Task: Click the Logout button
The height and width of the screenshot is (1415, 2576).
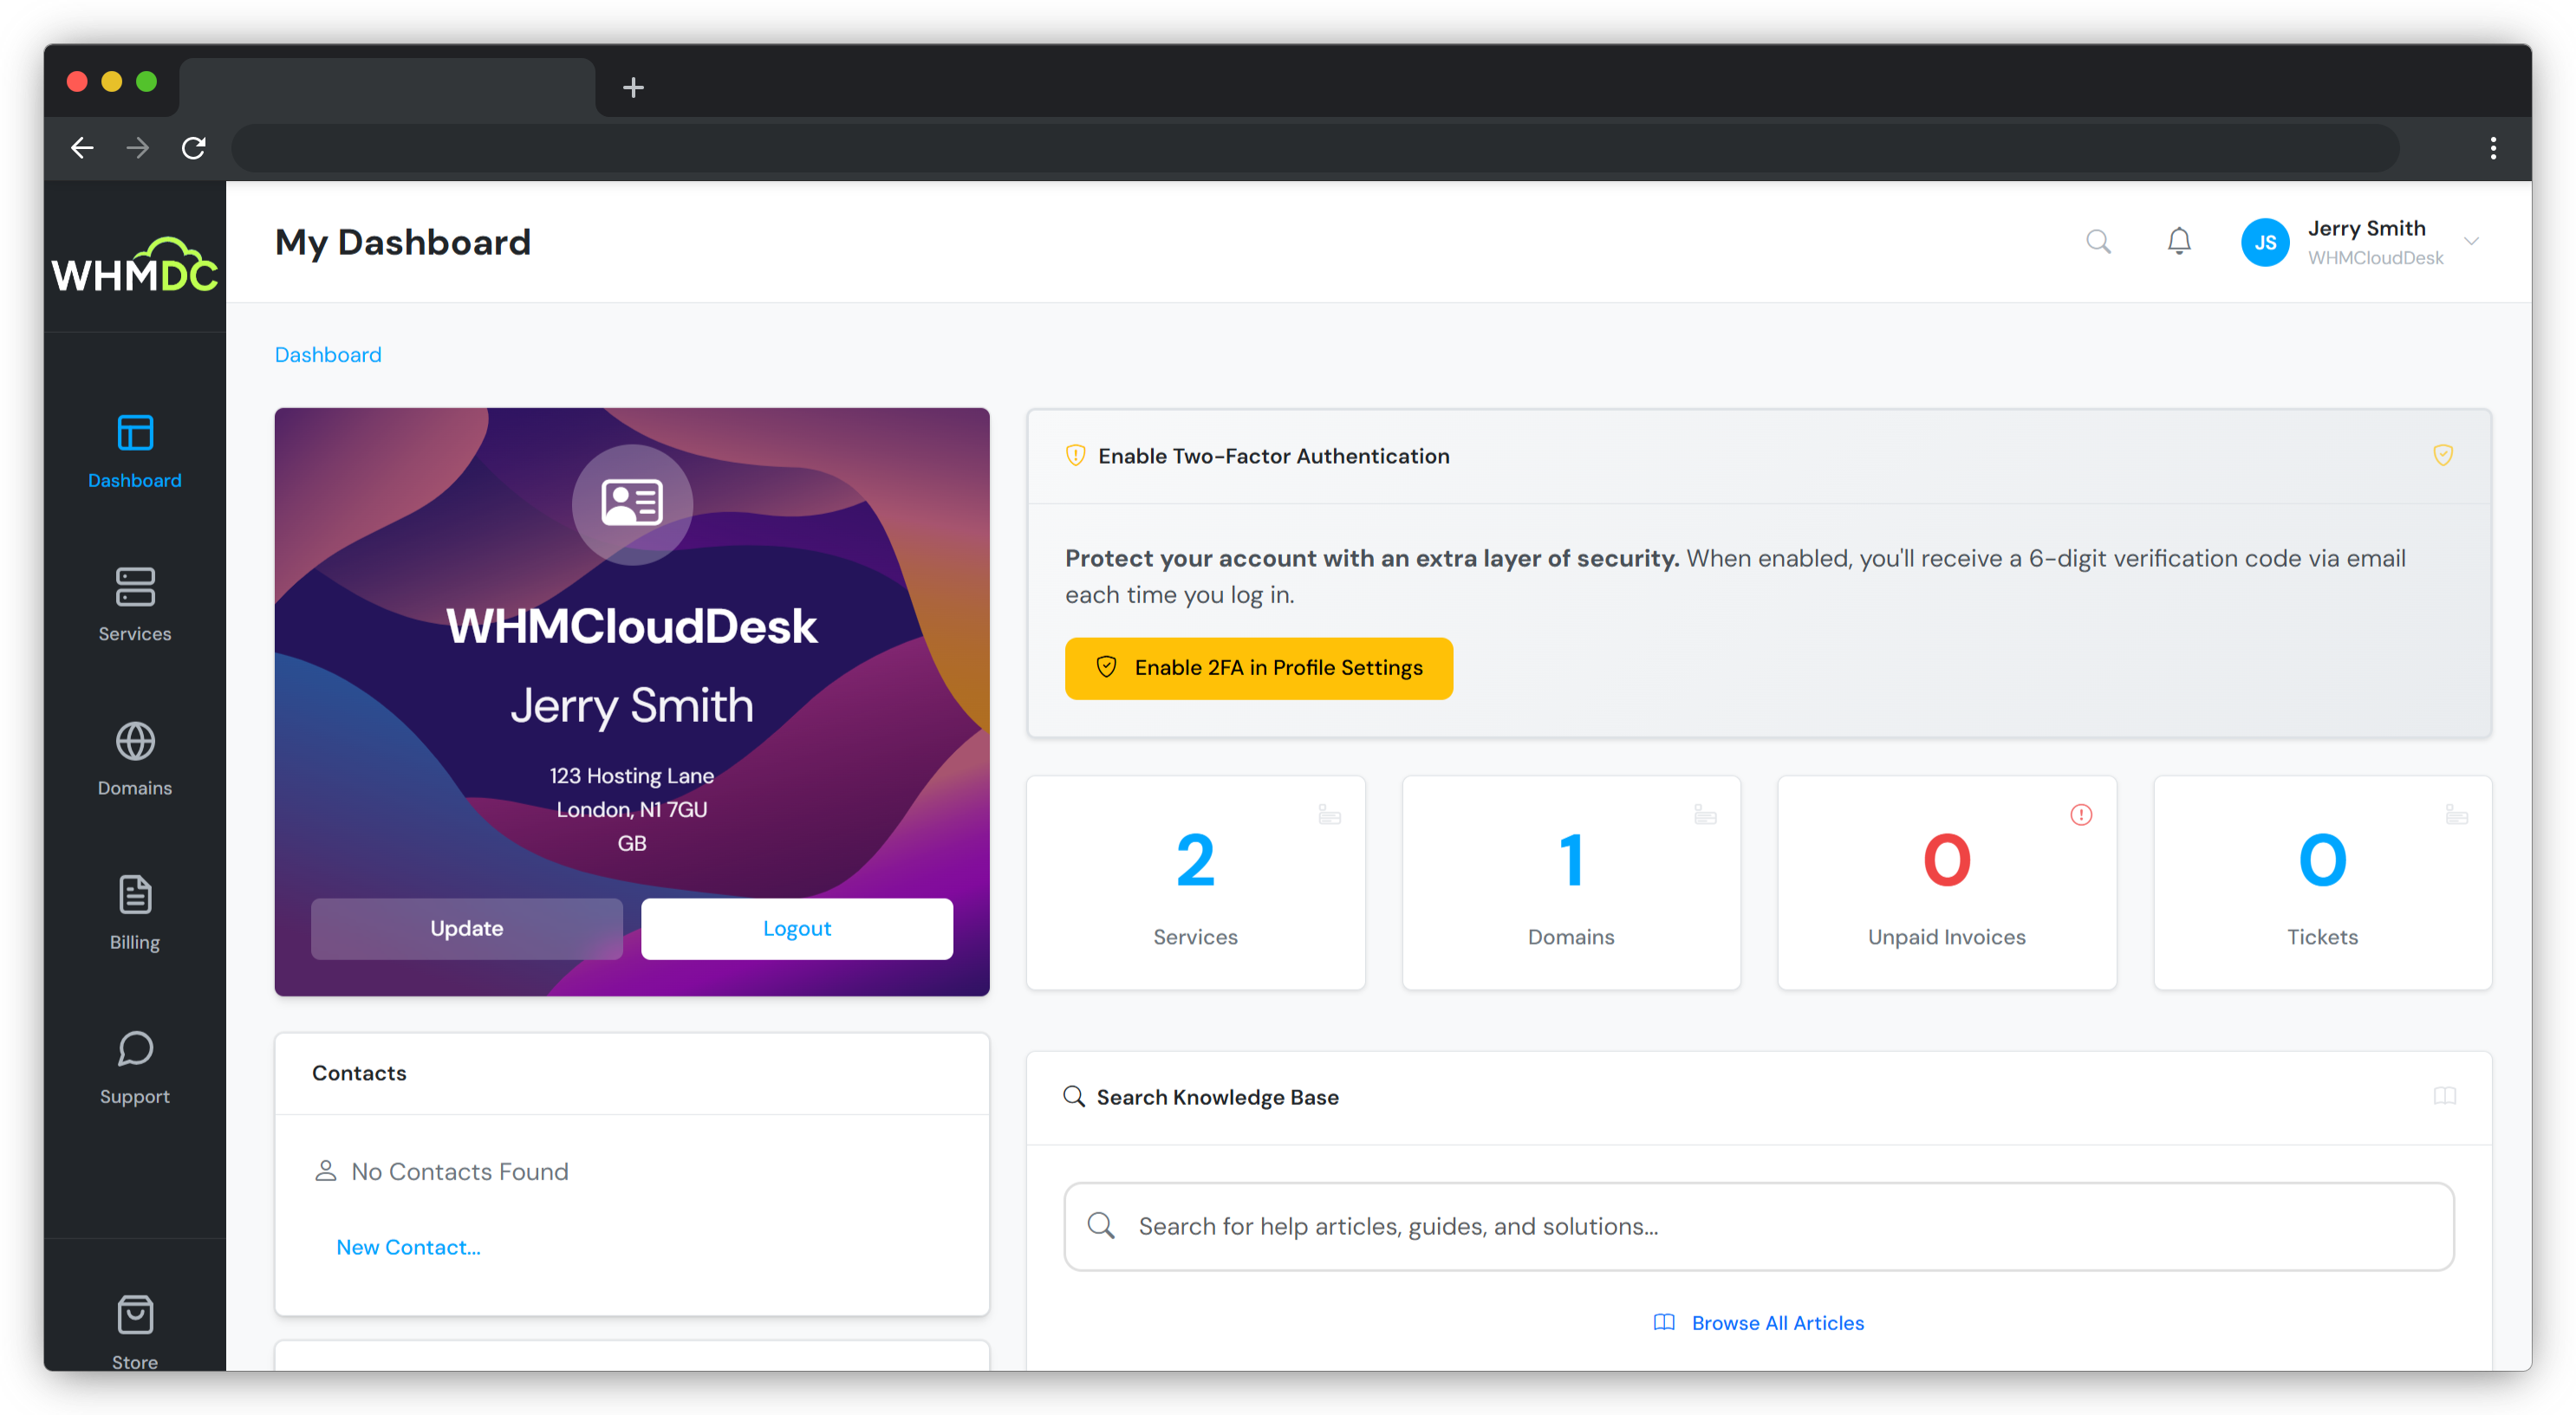Action: coord(796,928)
